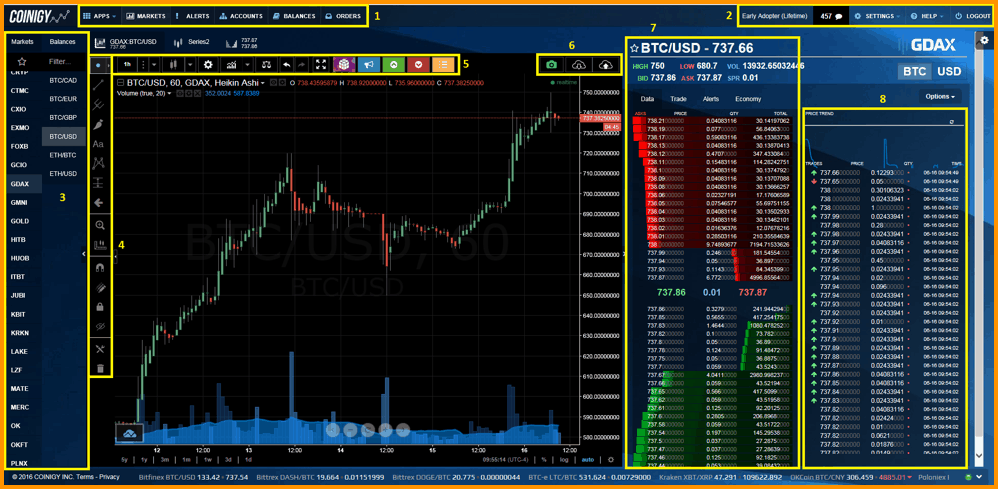Click the compare scales icon
This screenshot has width=998, height=489.
(x=267, y=64)
